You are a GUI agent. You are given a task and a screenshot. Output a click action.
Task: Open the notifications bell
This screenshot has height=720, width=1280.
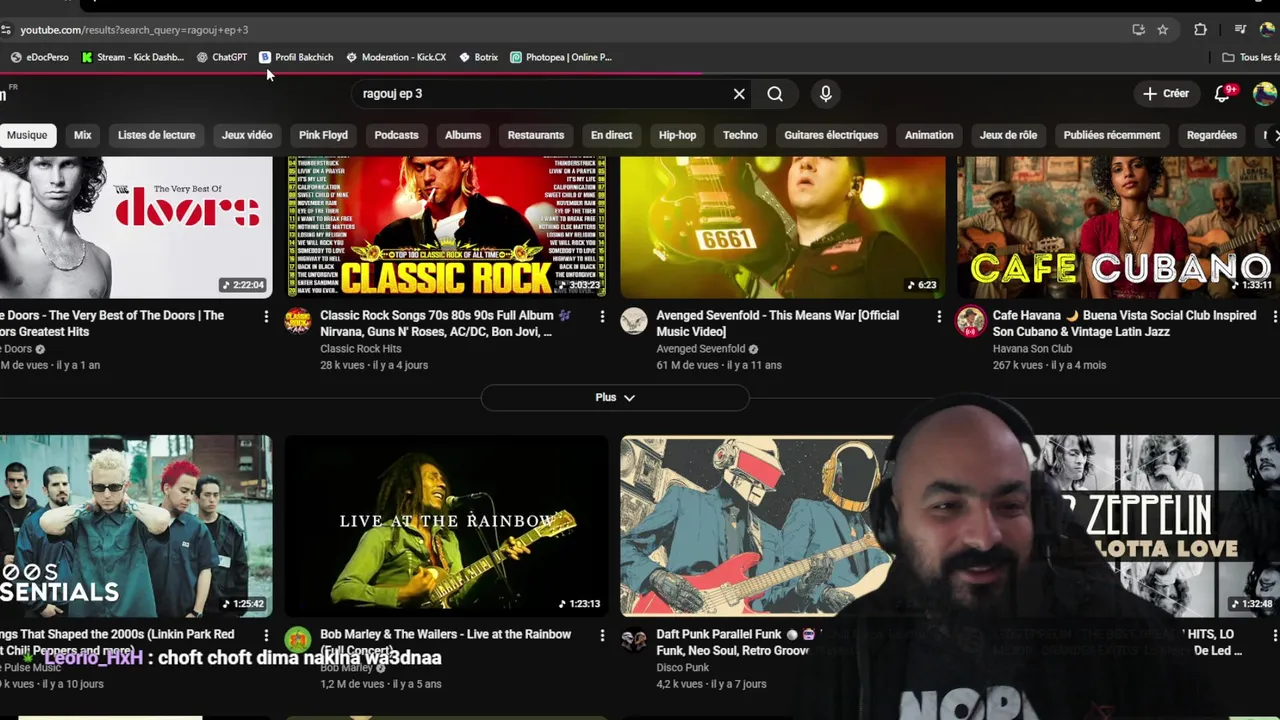[x=1222, y=93]
